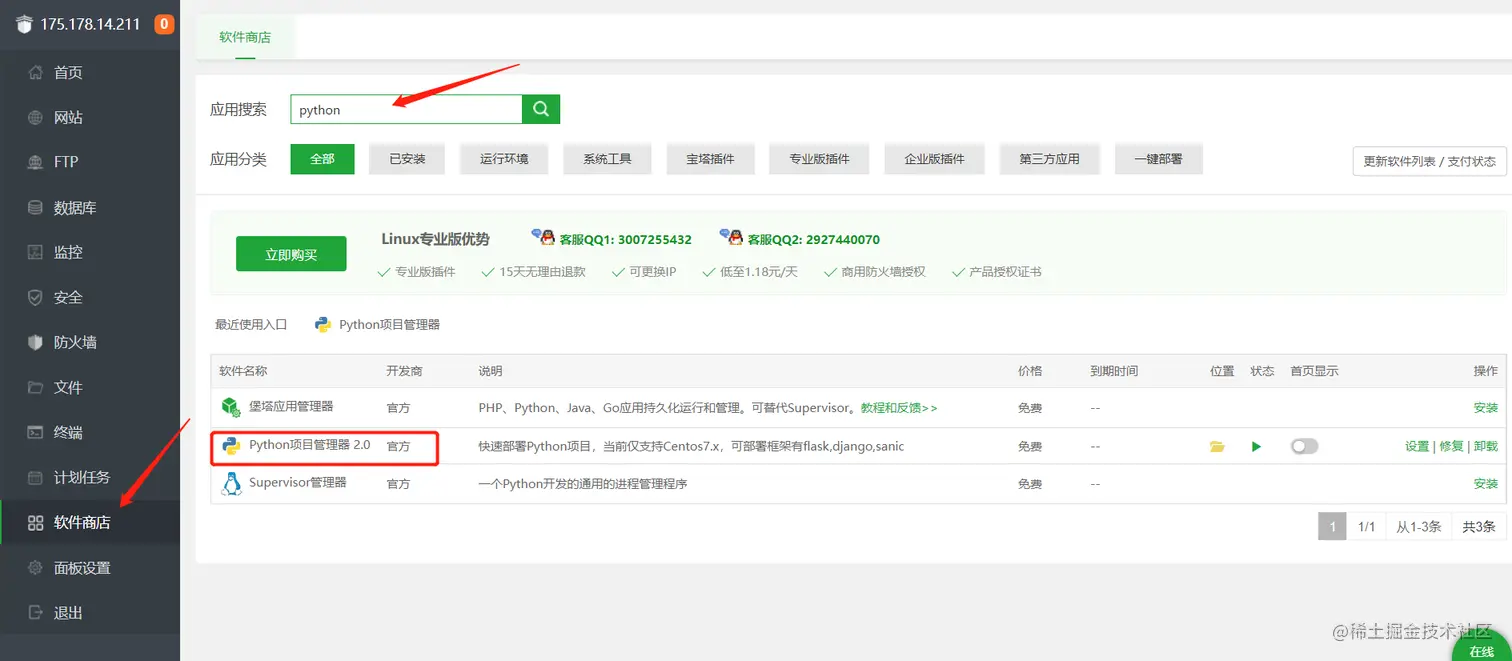Image resolution: width=1512 pixels, height=661 pixels.
Task: Click the 共3条 total count
Action: click(1478, 526)
